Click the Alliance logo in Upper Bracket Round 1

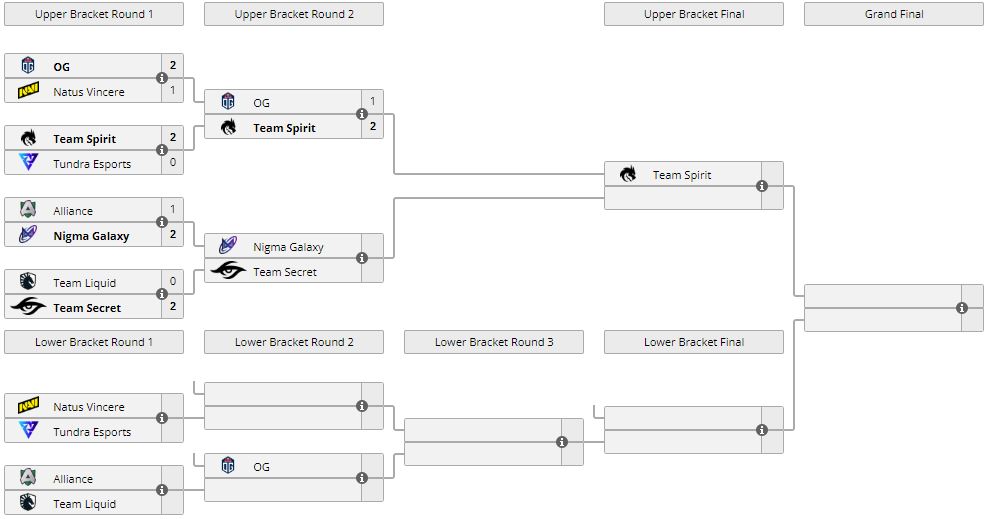point(28,211)
